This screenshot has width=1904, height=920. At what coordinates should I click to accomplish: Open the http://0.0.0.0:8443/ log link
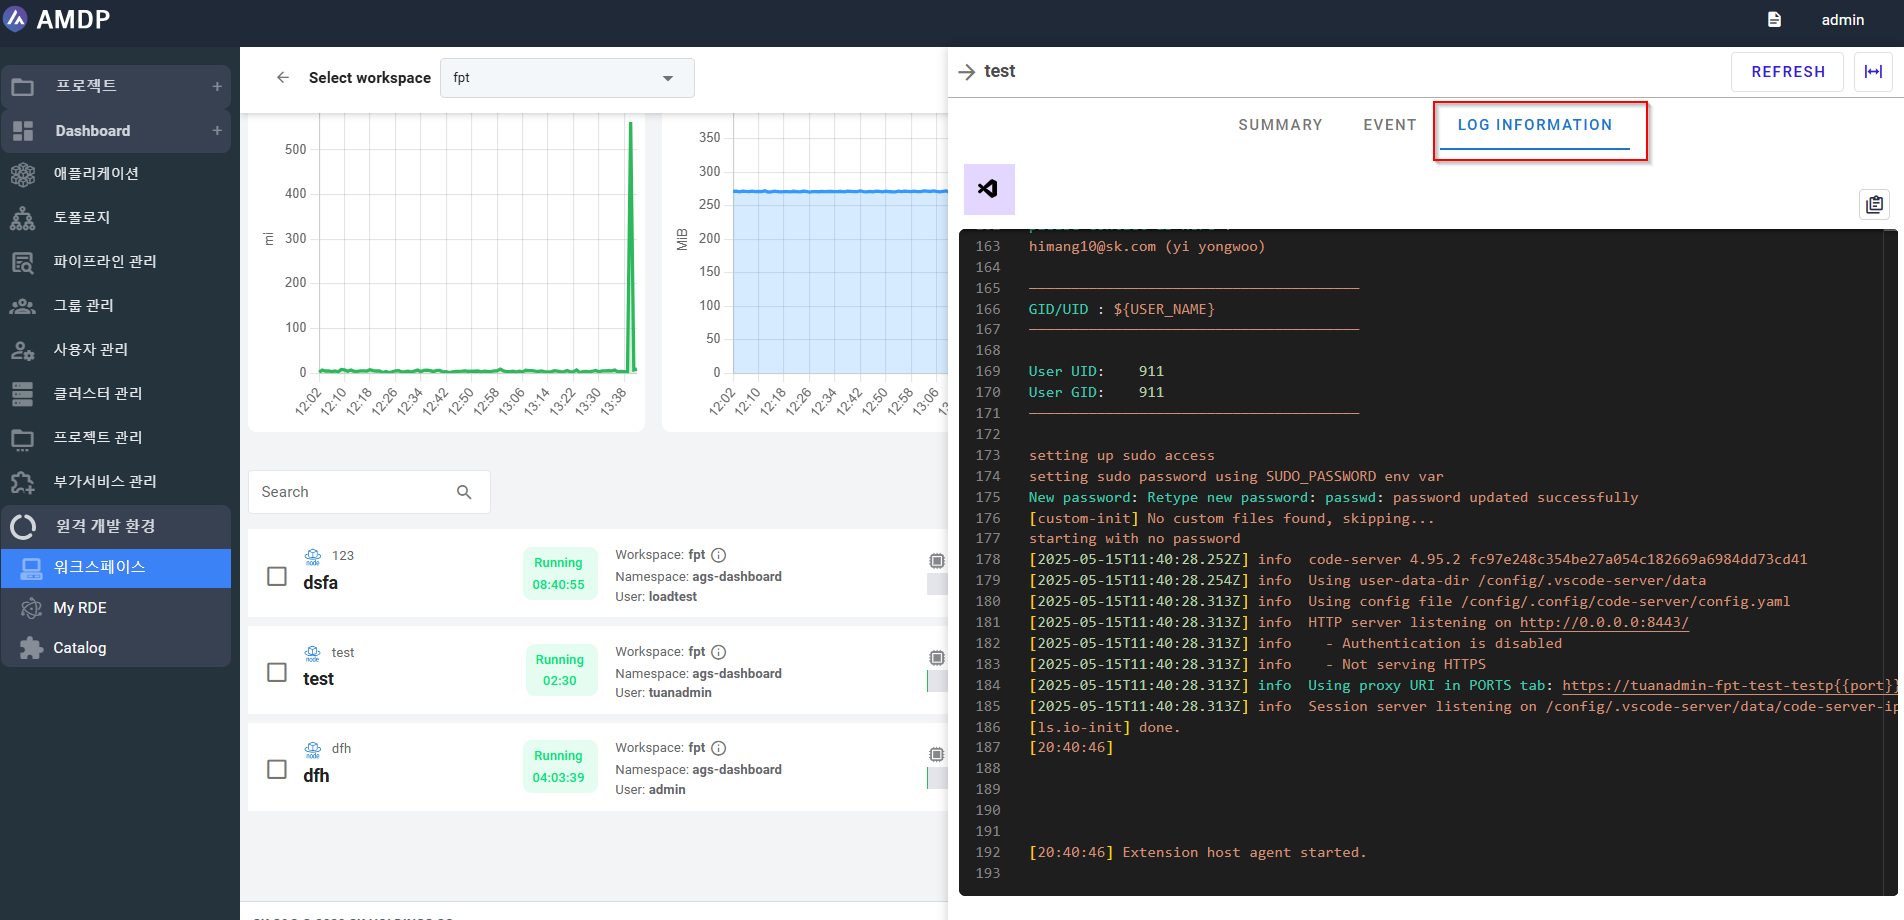click(x=1604, y=622)
